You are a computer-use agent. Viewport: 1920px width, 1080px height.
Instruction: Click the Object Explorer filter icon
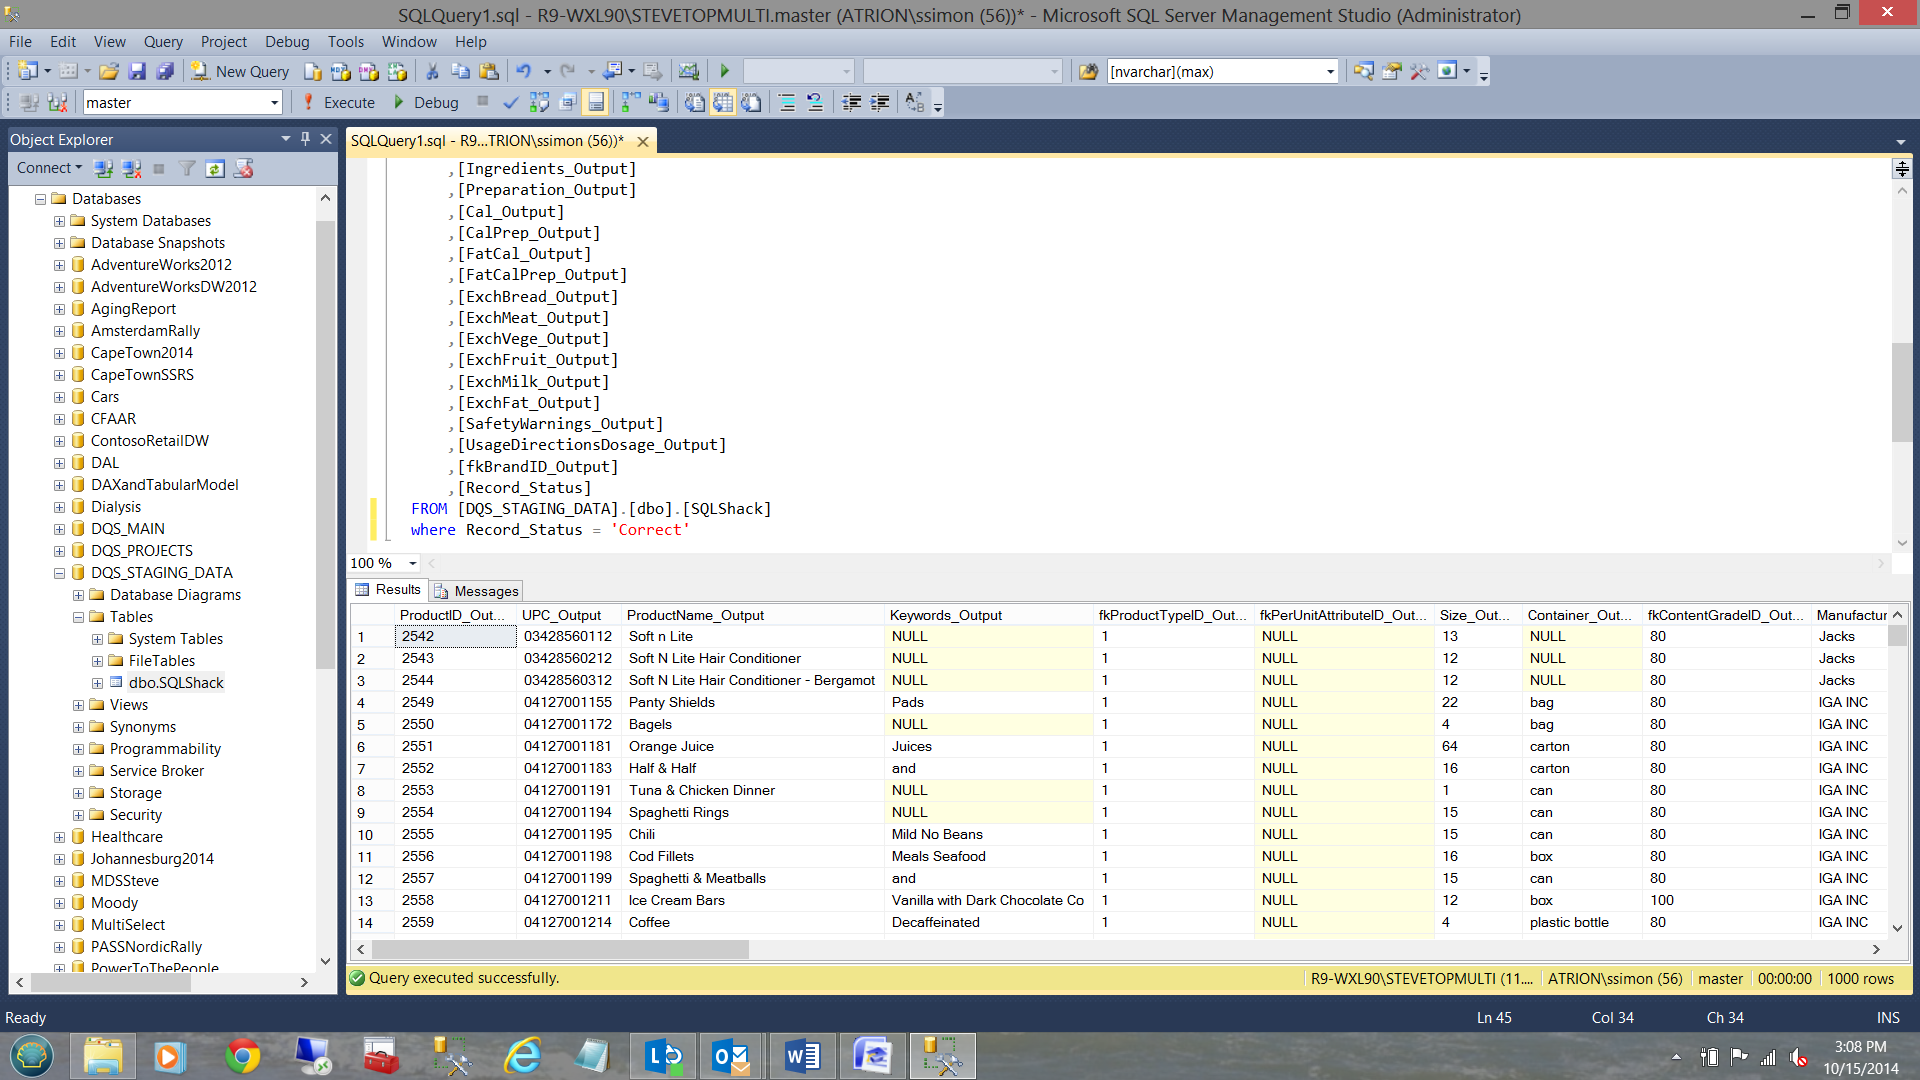(x=187, y=169)
